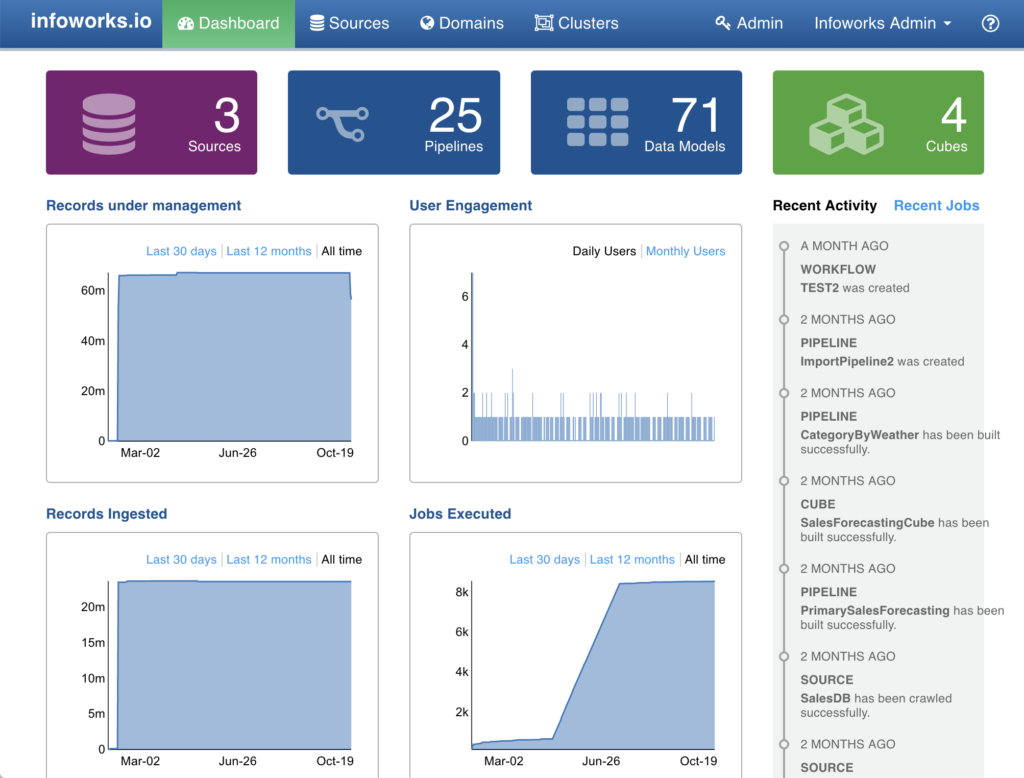This screenshot has height=778, width=1024.
Task: Click the key icon next to Admin
Action: click(x=723, y=23)
